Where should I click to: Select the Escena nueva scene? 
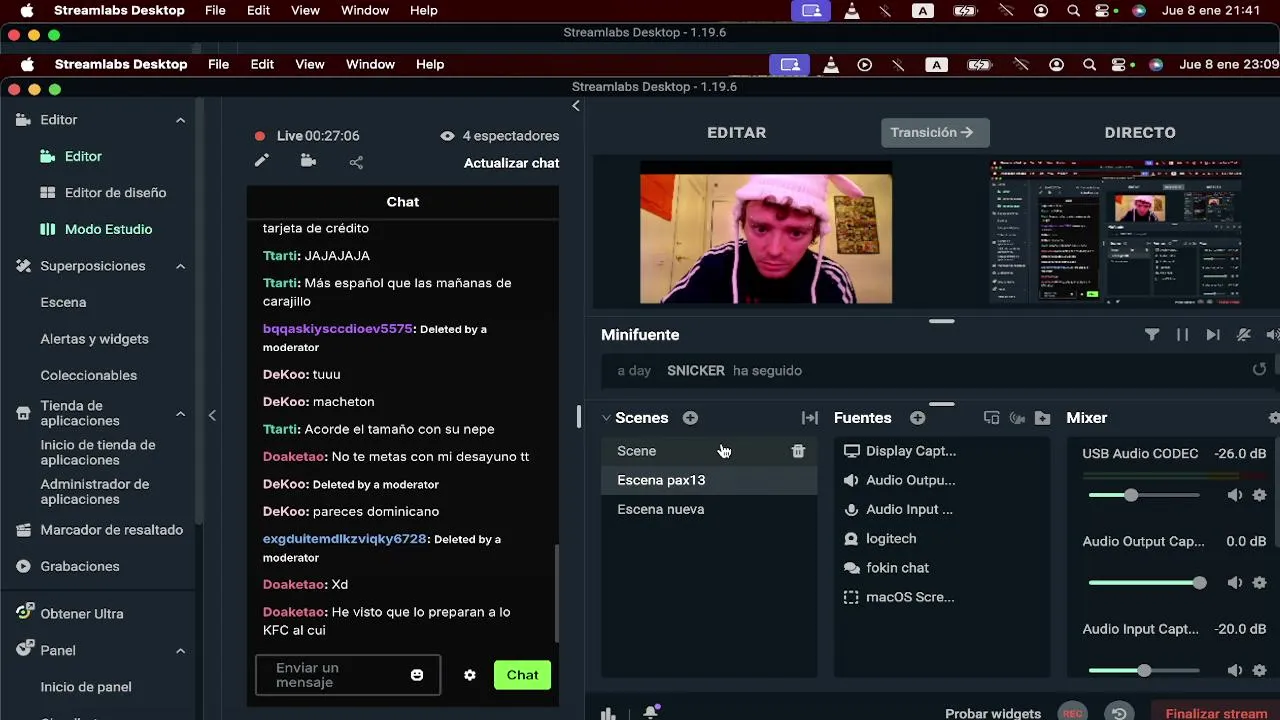(x=709, y=509)
